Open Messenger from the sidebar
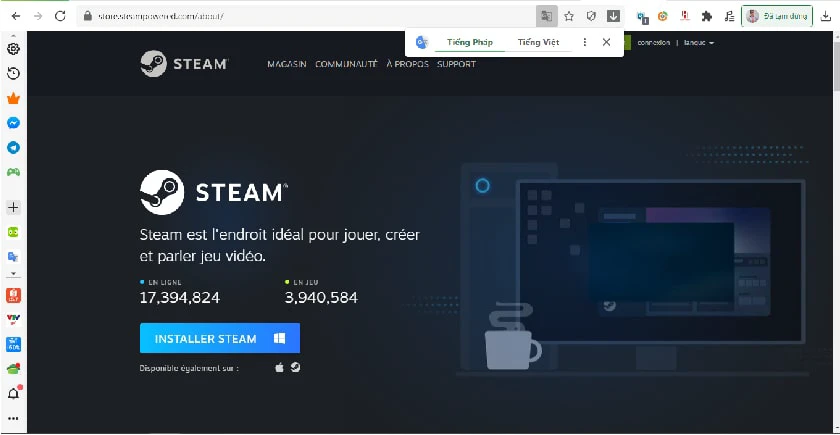The width and height of the screenshot is (840, 435). 13,123
